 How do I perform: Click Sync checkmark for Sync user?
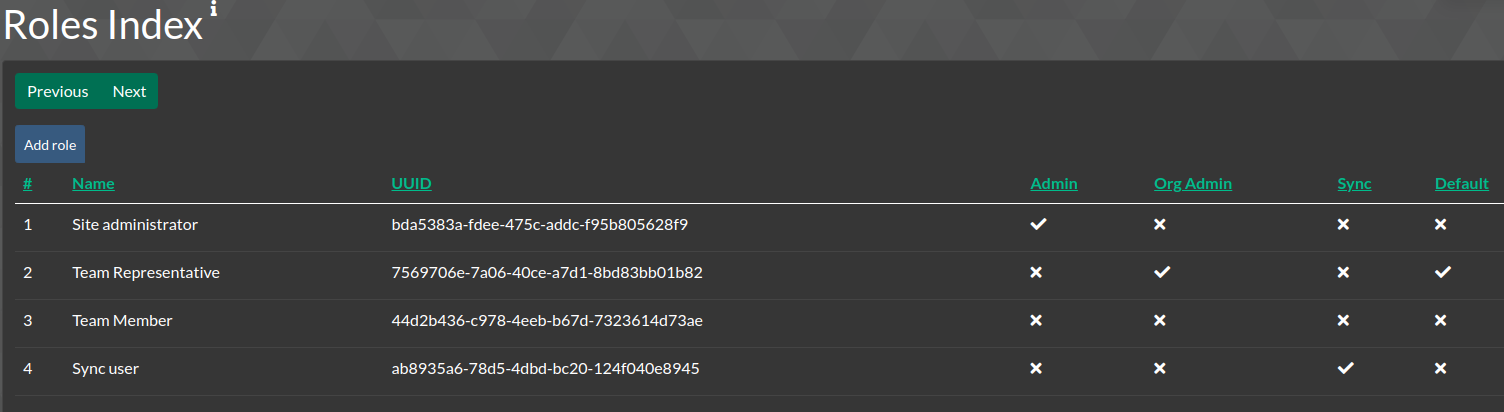coord(1346,368)
